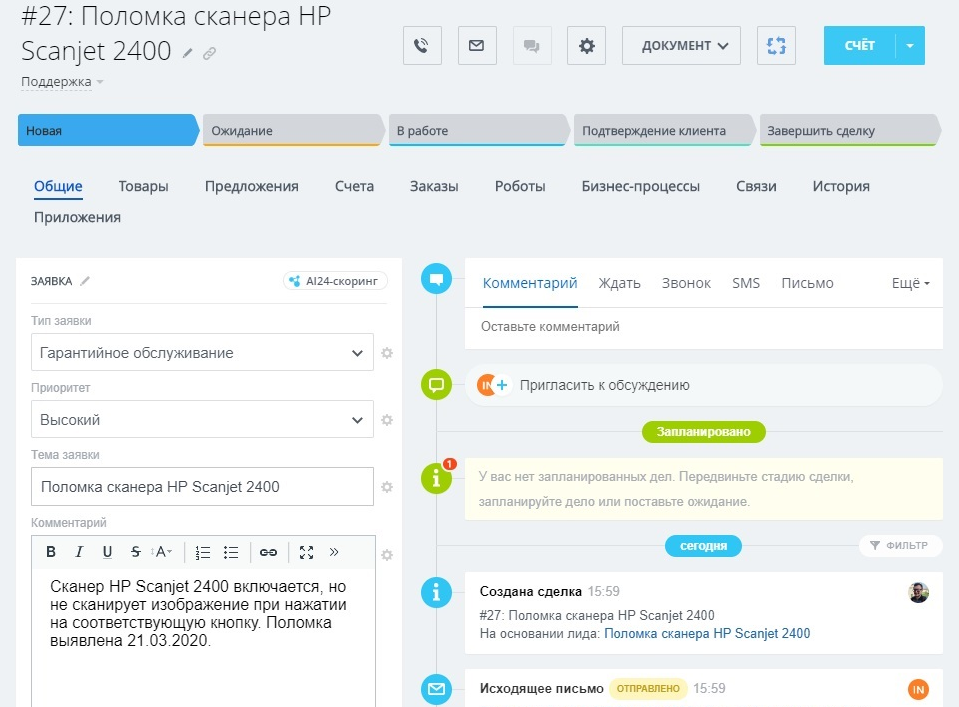959x707 pixels.
Task: Expand СЧЁТ button dropdown arrow
Action: pos(910,45)
